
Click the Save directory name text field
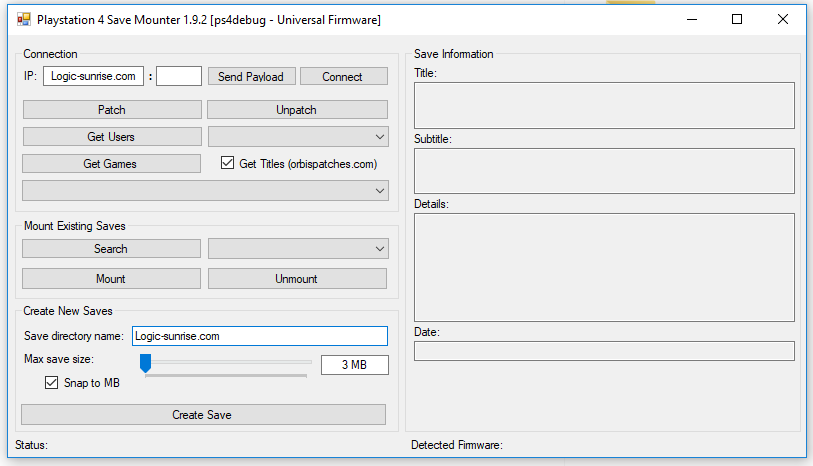pos(259,336)
